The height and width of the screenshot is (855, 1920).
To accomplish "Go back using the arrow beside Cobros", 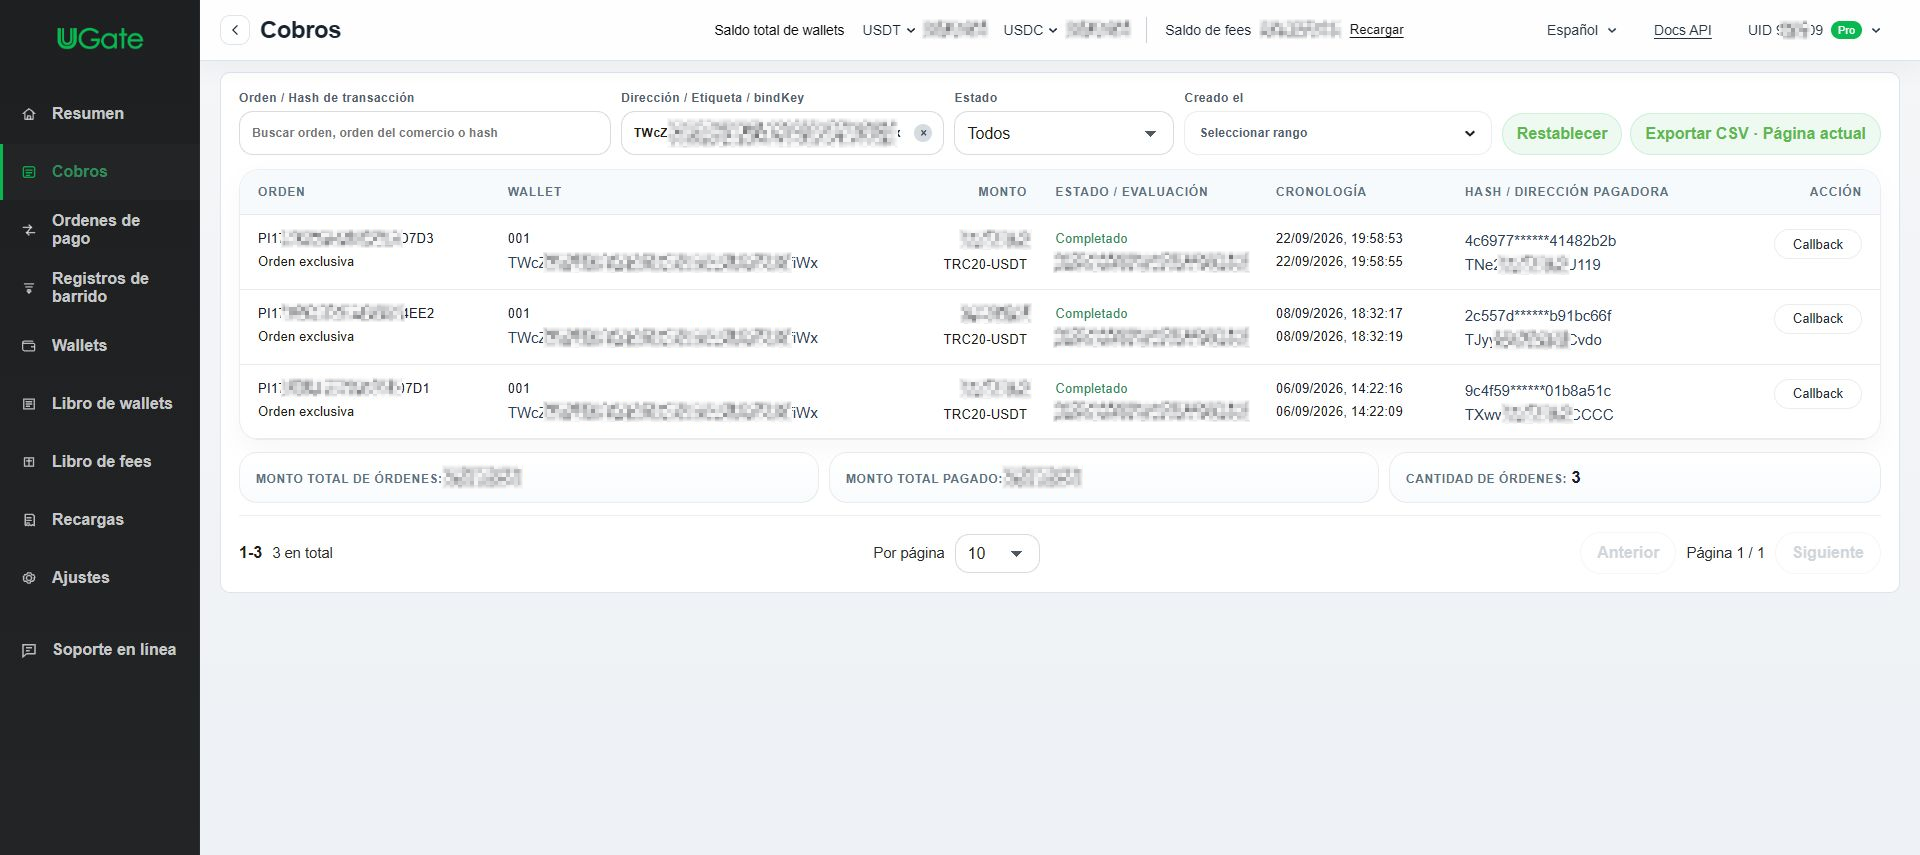I will click(x=235, y=30).
